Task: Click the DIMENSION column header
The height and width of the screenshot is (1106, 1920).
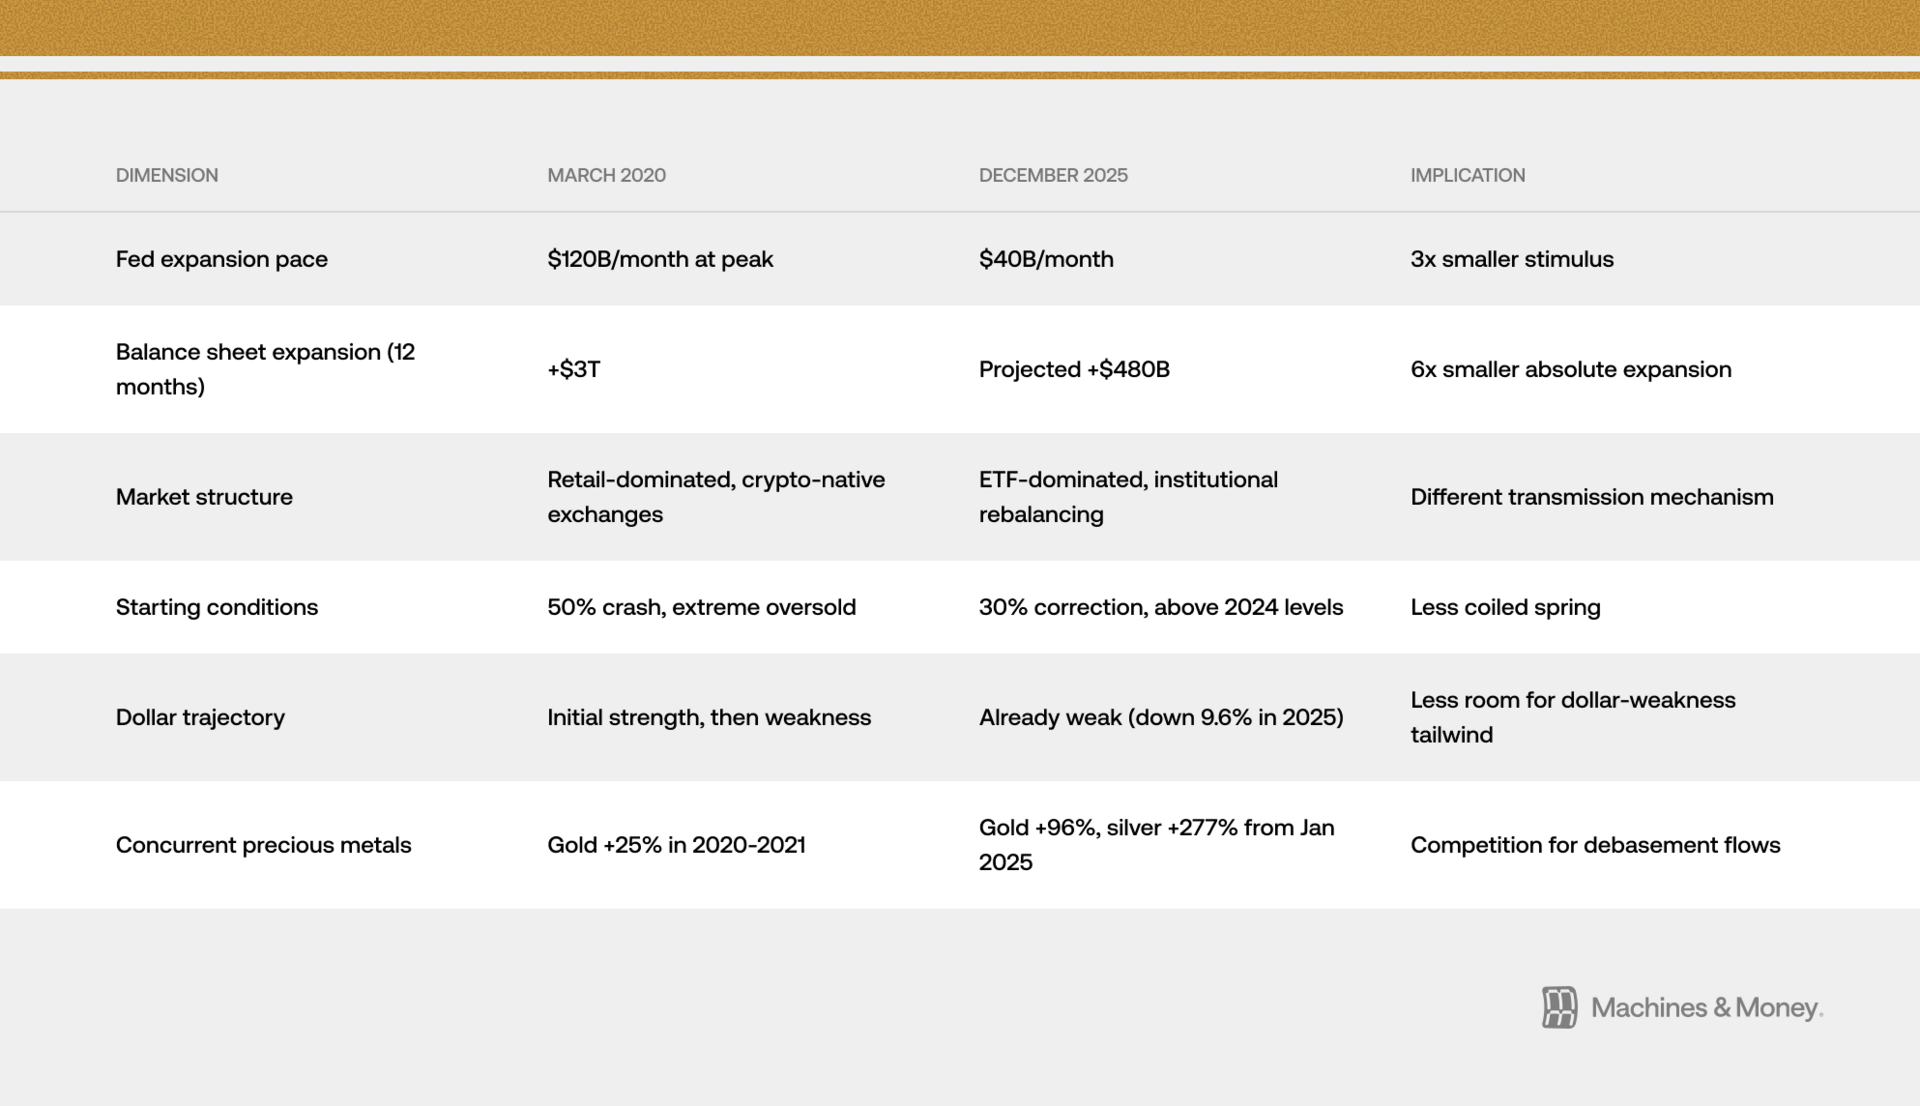Action: (166, 175)
